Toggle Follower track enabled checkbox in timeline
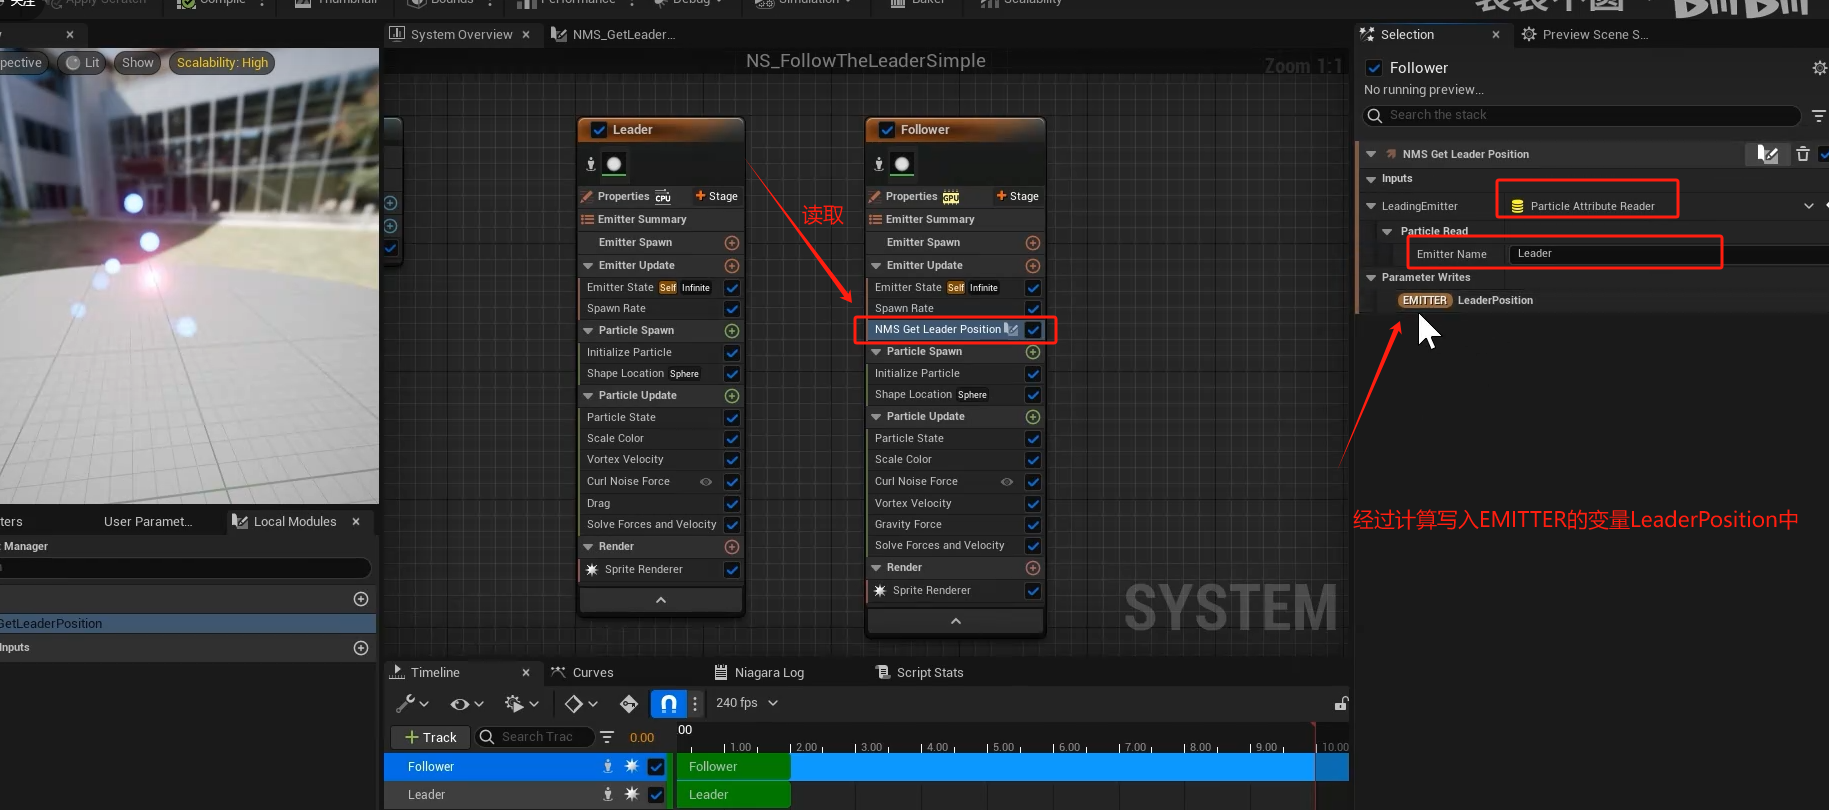 [x=656, y=766]
